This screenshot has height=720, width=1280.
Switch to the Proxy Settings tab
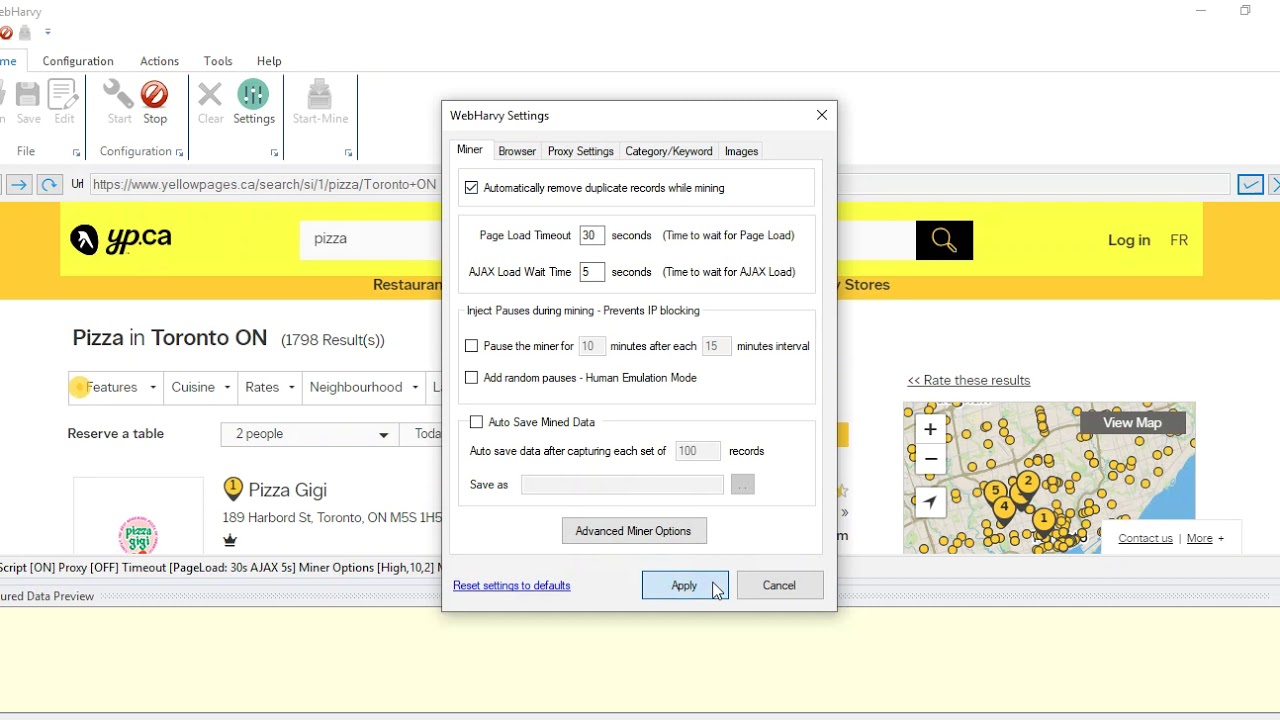click(580, 151)
